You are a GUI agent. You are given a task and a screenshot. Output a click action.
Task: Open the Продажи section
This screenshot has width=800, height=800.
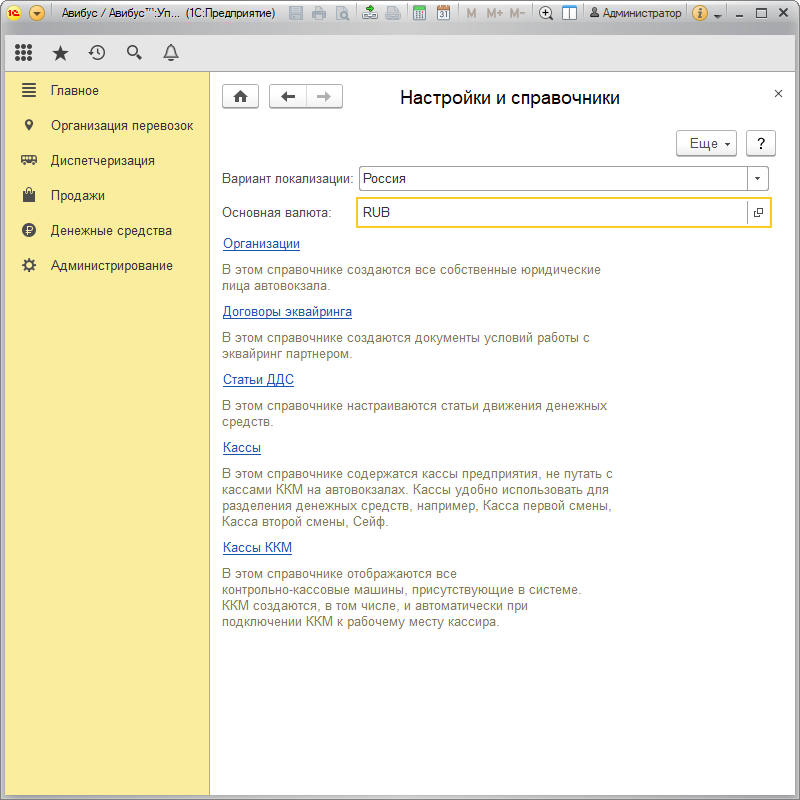78,195
